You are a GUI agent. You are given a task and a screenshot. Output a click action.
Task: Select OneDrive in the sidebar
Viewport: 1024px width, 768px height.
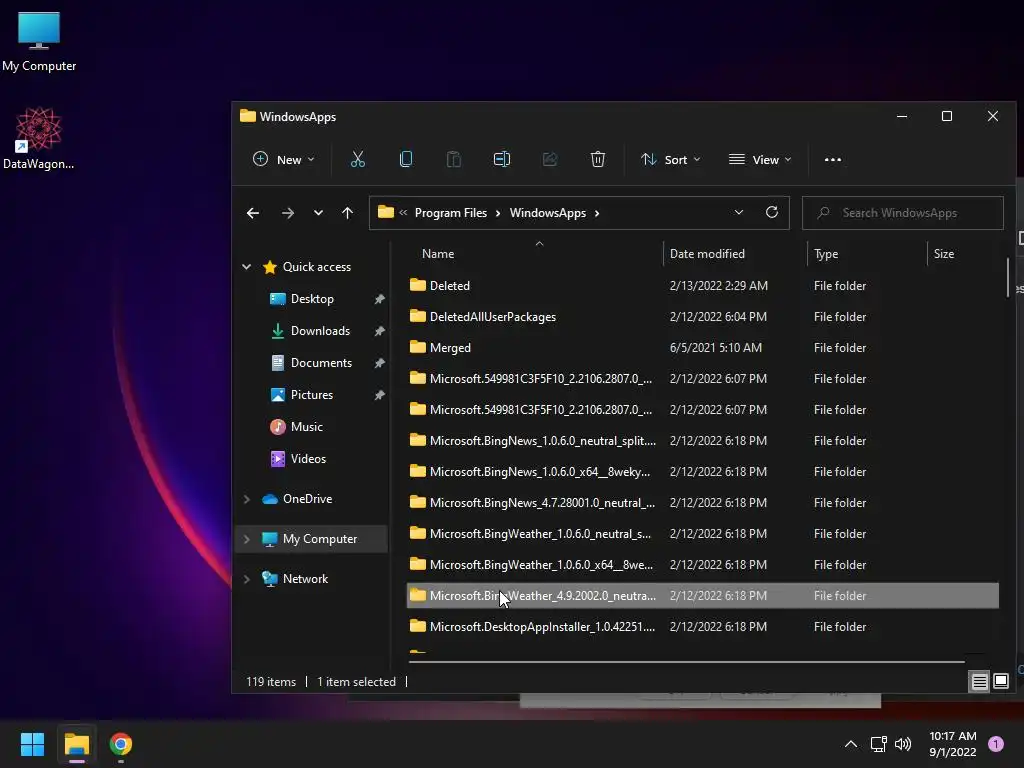(x=307, y=499)
